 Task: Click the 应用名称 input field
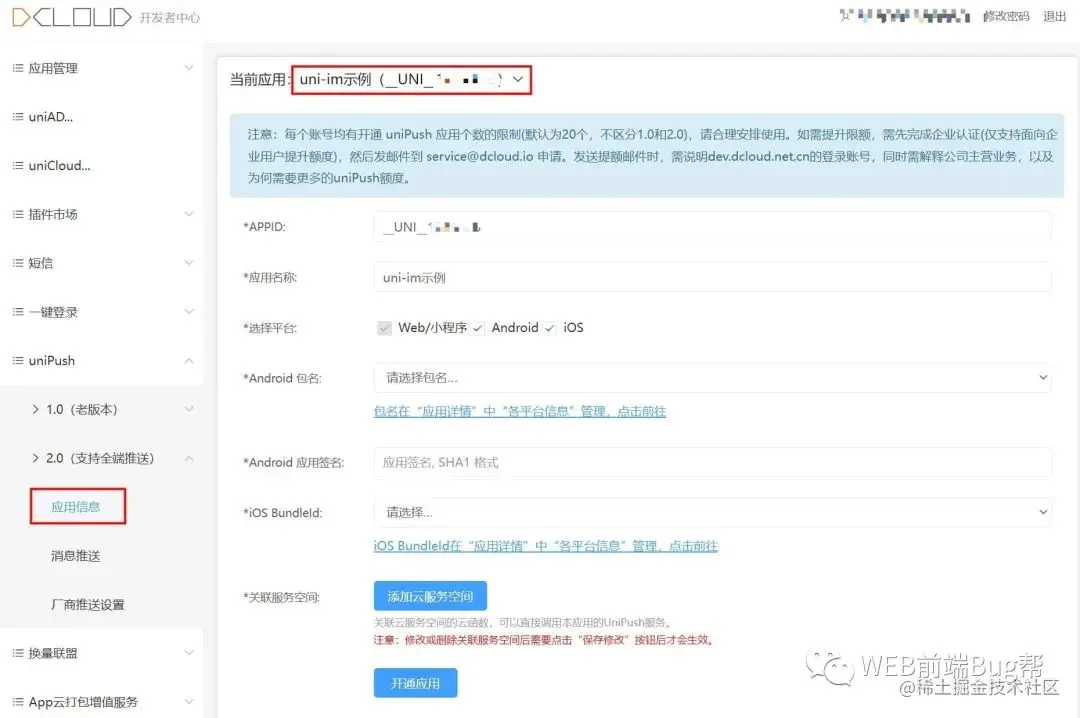712,278
